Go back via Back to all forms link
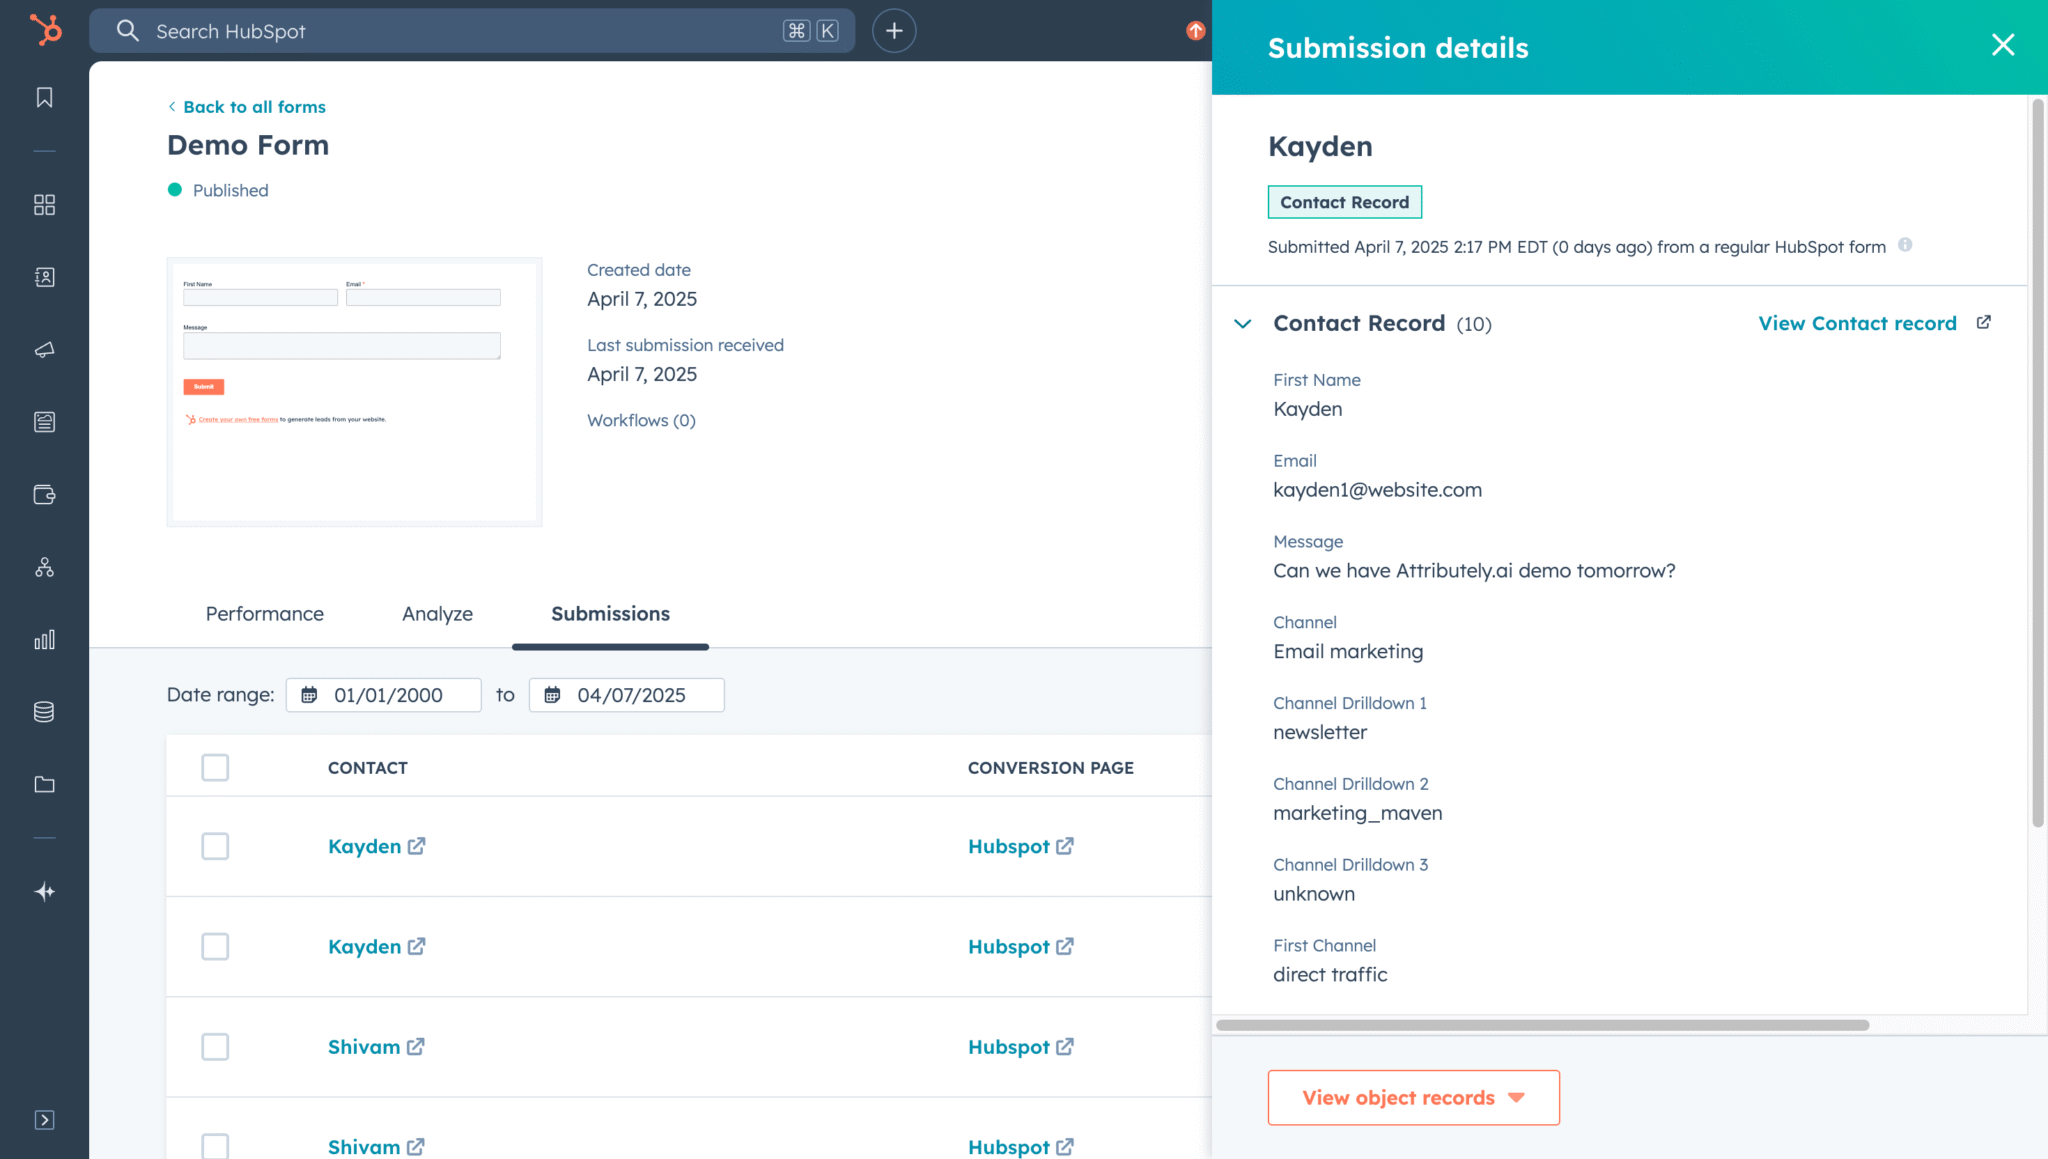Image resolution: width=2048 pixels, height=1159 pixels. [246, 106]
